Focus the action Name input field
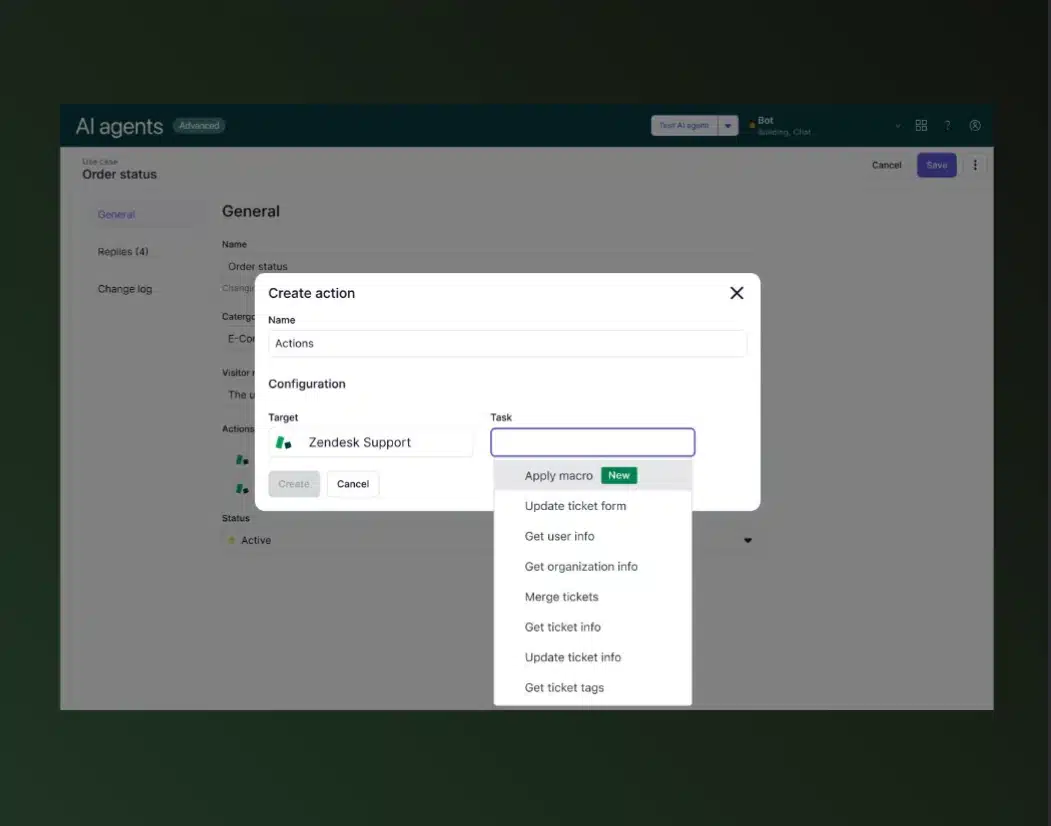 [x=507, y=344]
